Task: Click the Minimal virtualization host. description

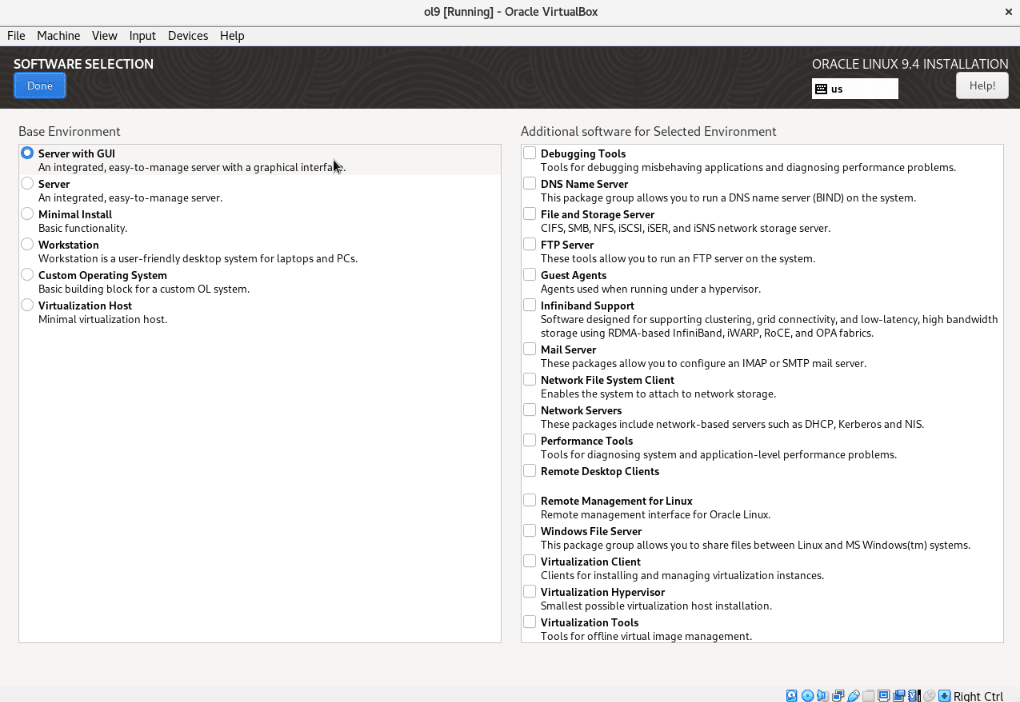Action: tap(103, 319)
